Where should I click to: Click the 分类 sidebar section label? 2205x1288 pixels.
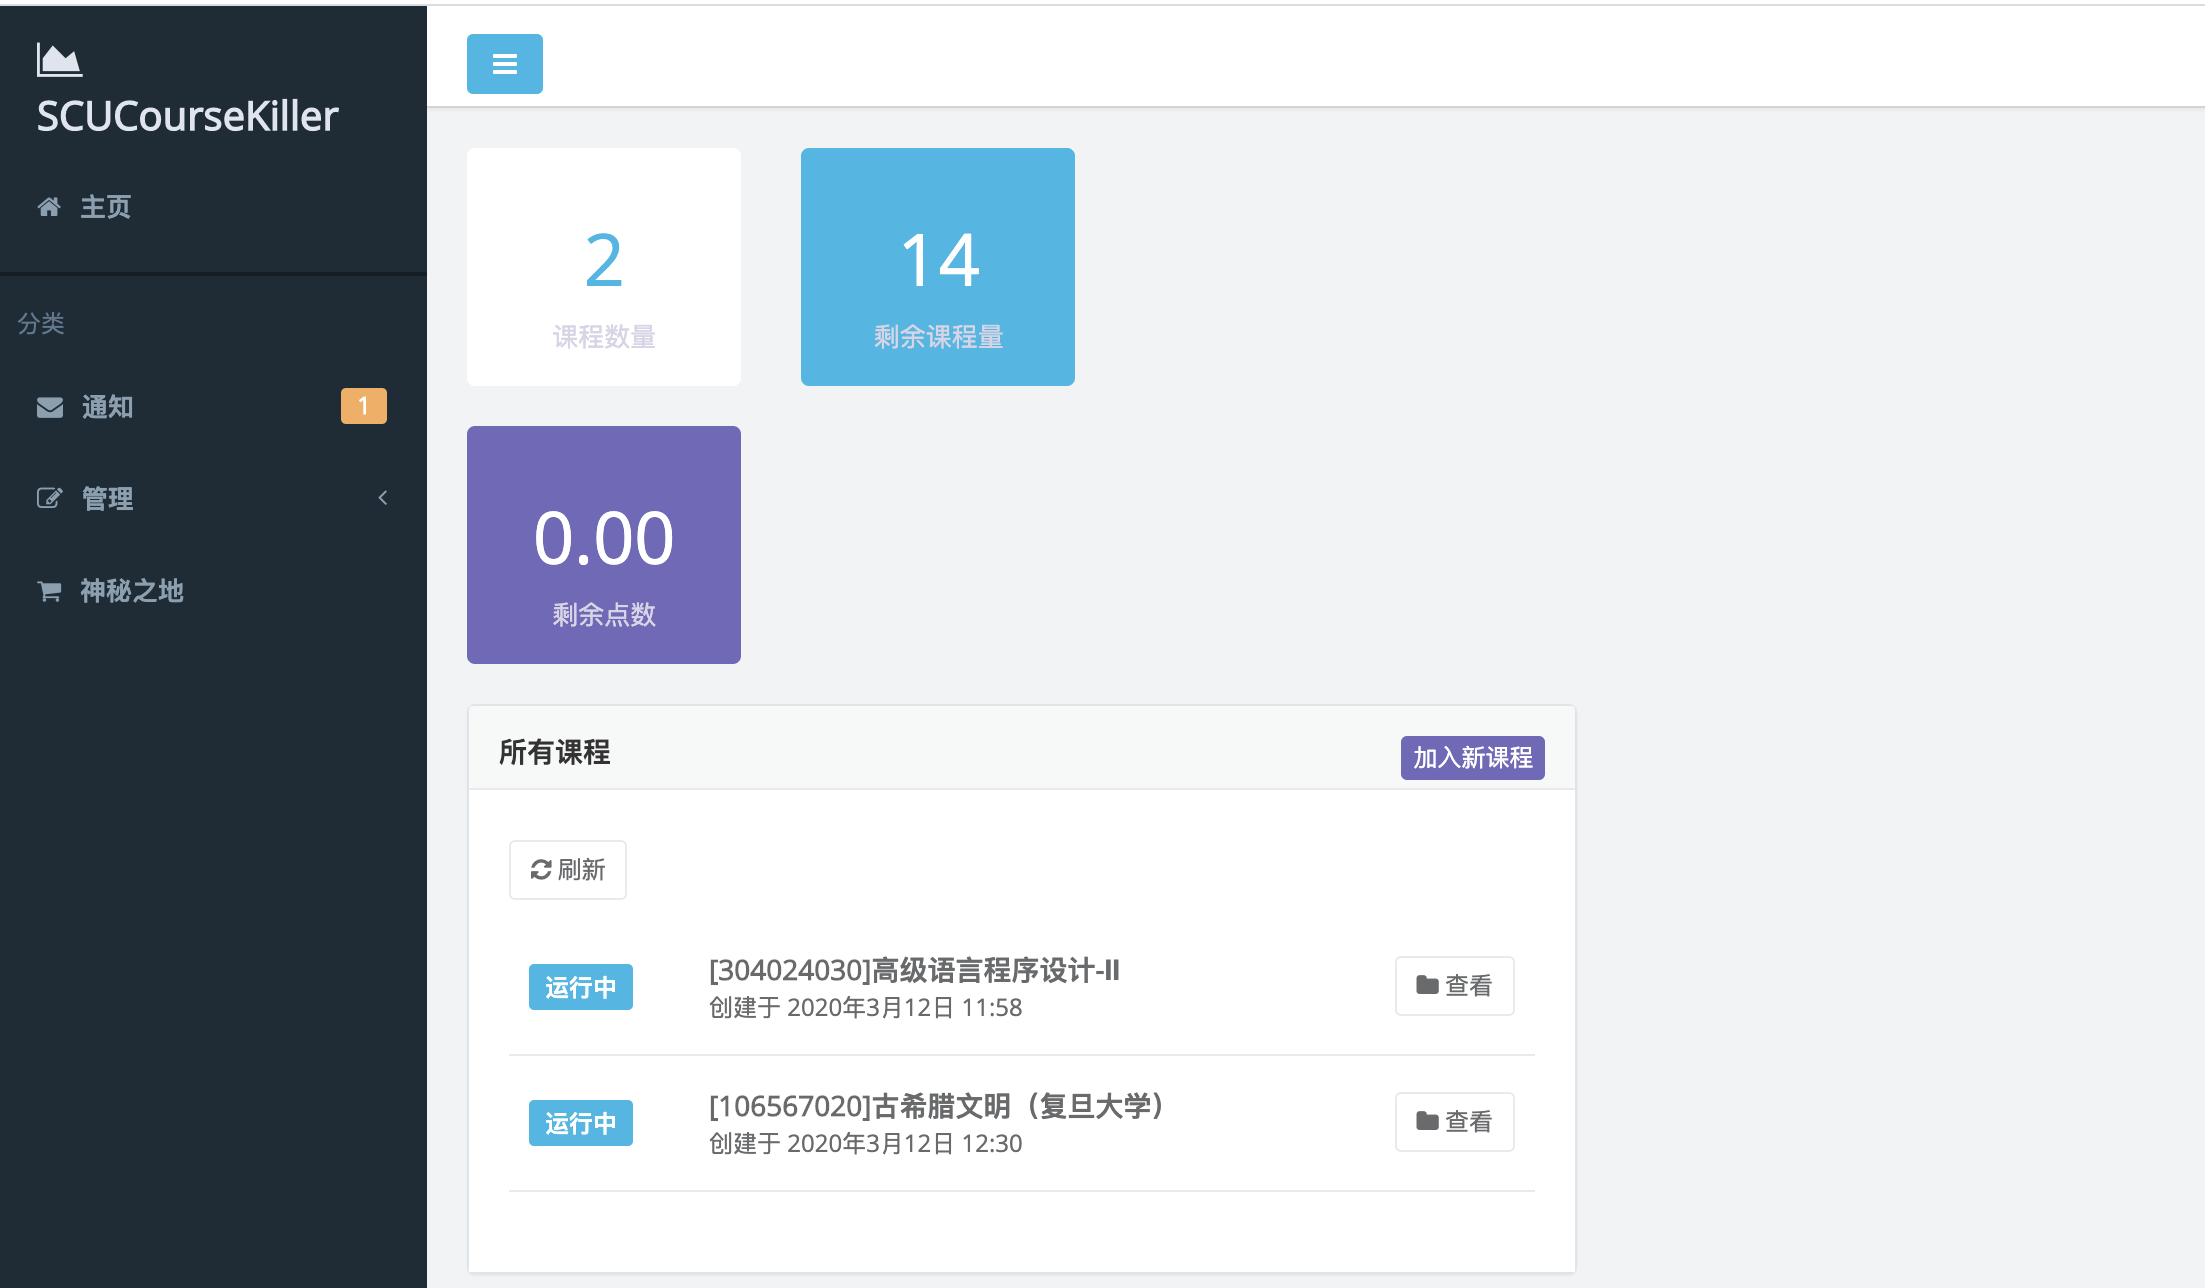click(41, 323)
